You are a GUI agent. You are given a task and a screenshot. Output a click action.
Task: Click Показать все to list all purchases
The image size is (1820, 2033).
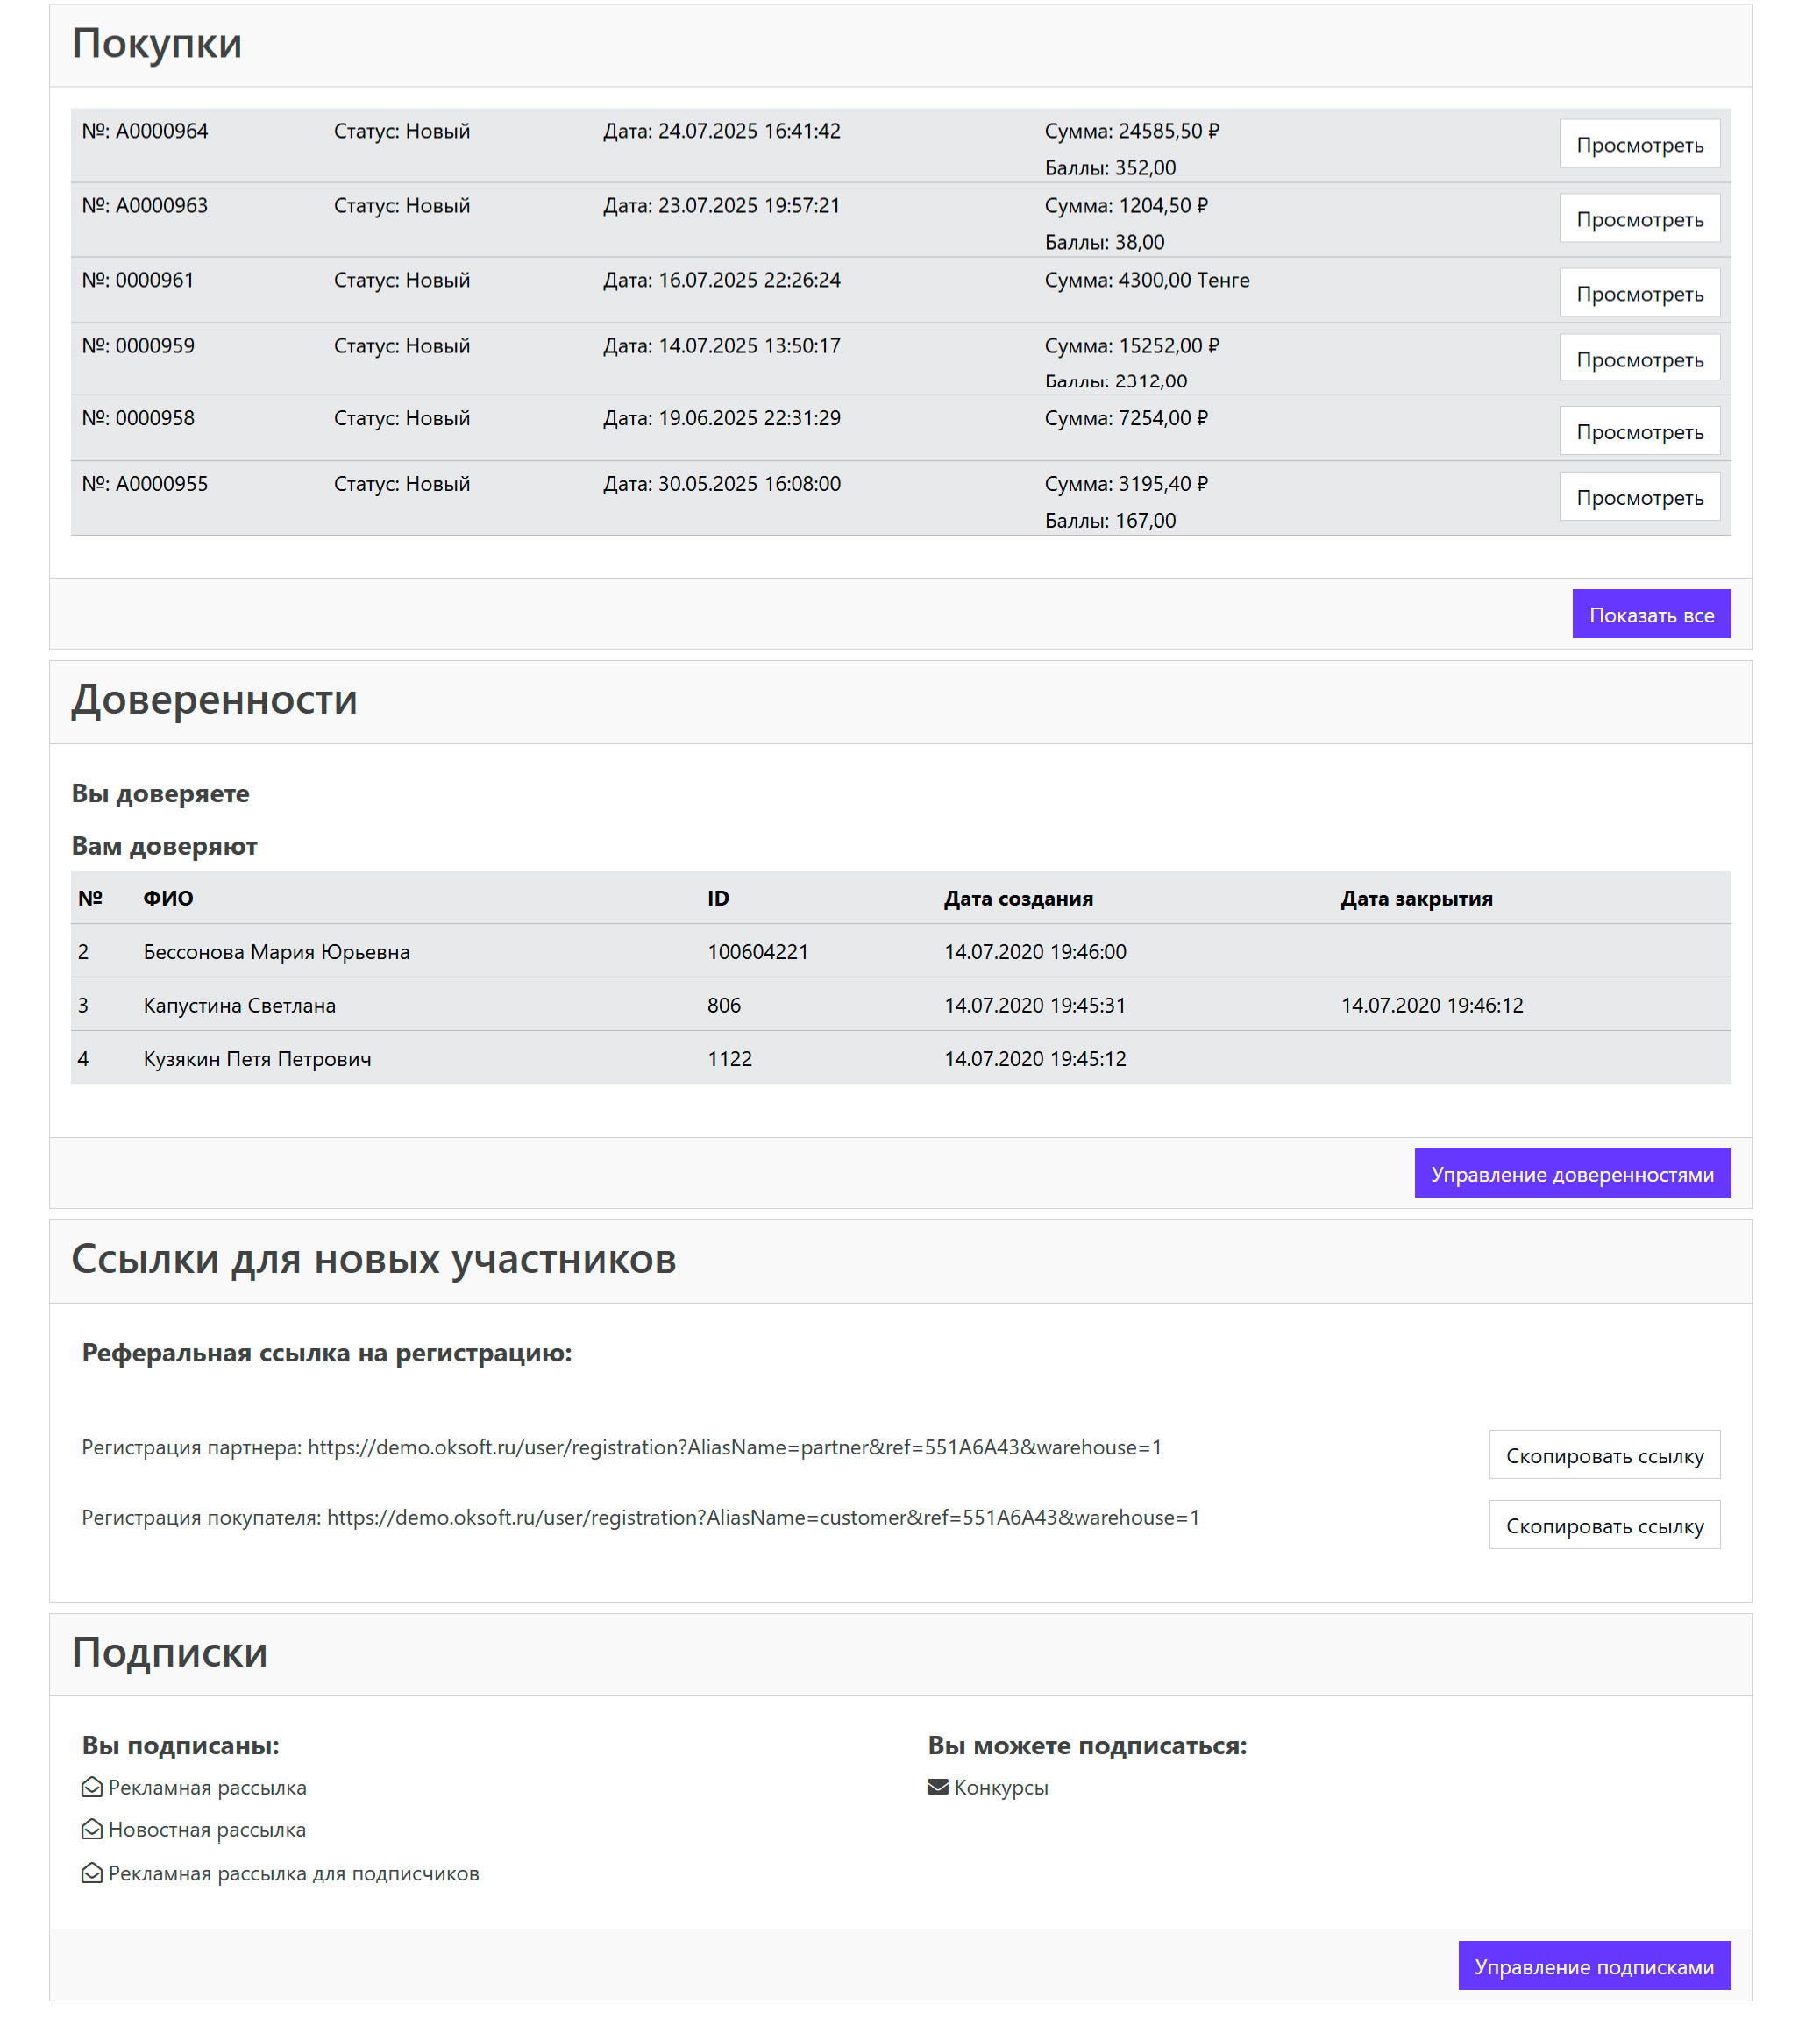coord(1651,613)
